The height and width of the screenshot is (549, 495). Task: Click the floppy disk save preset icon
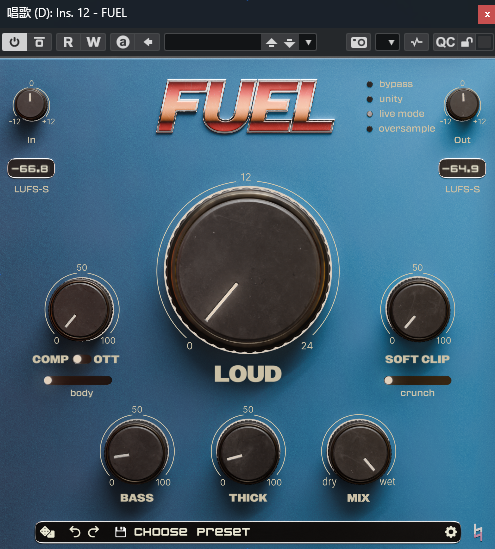pos(120,532)
